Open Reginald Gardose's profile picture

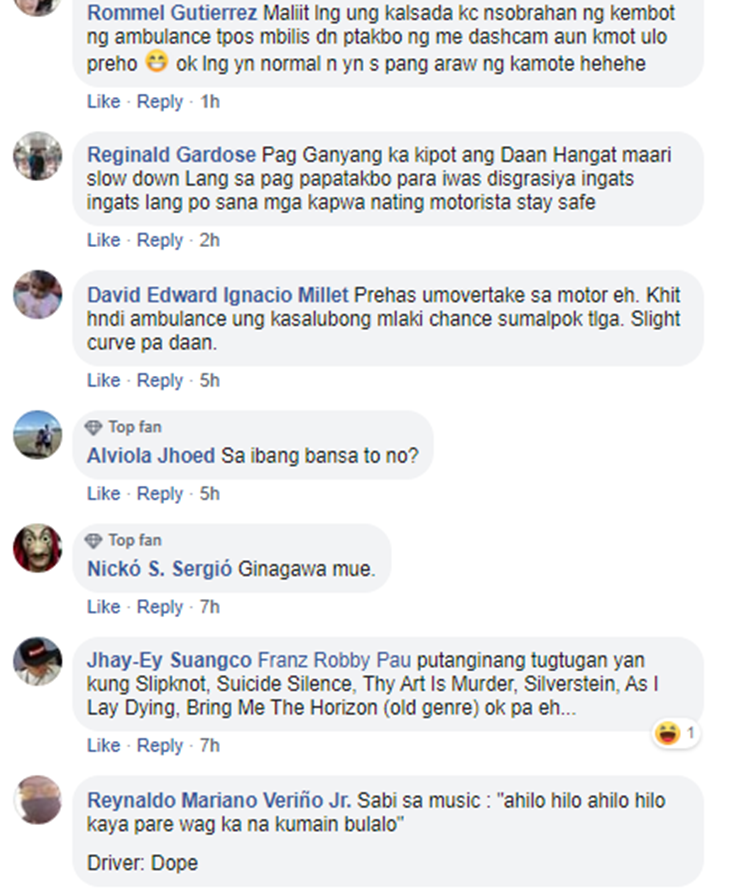(37, 156)
